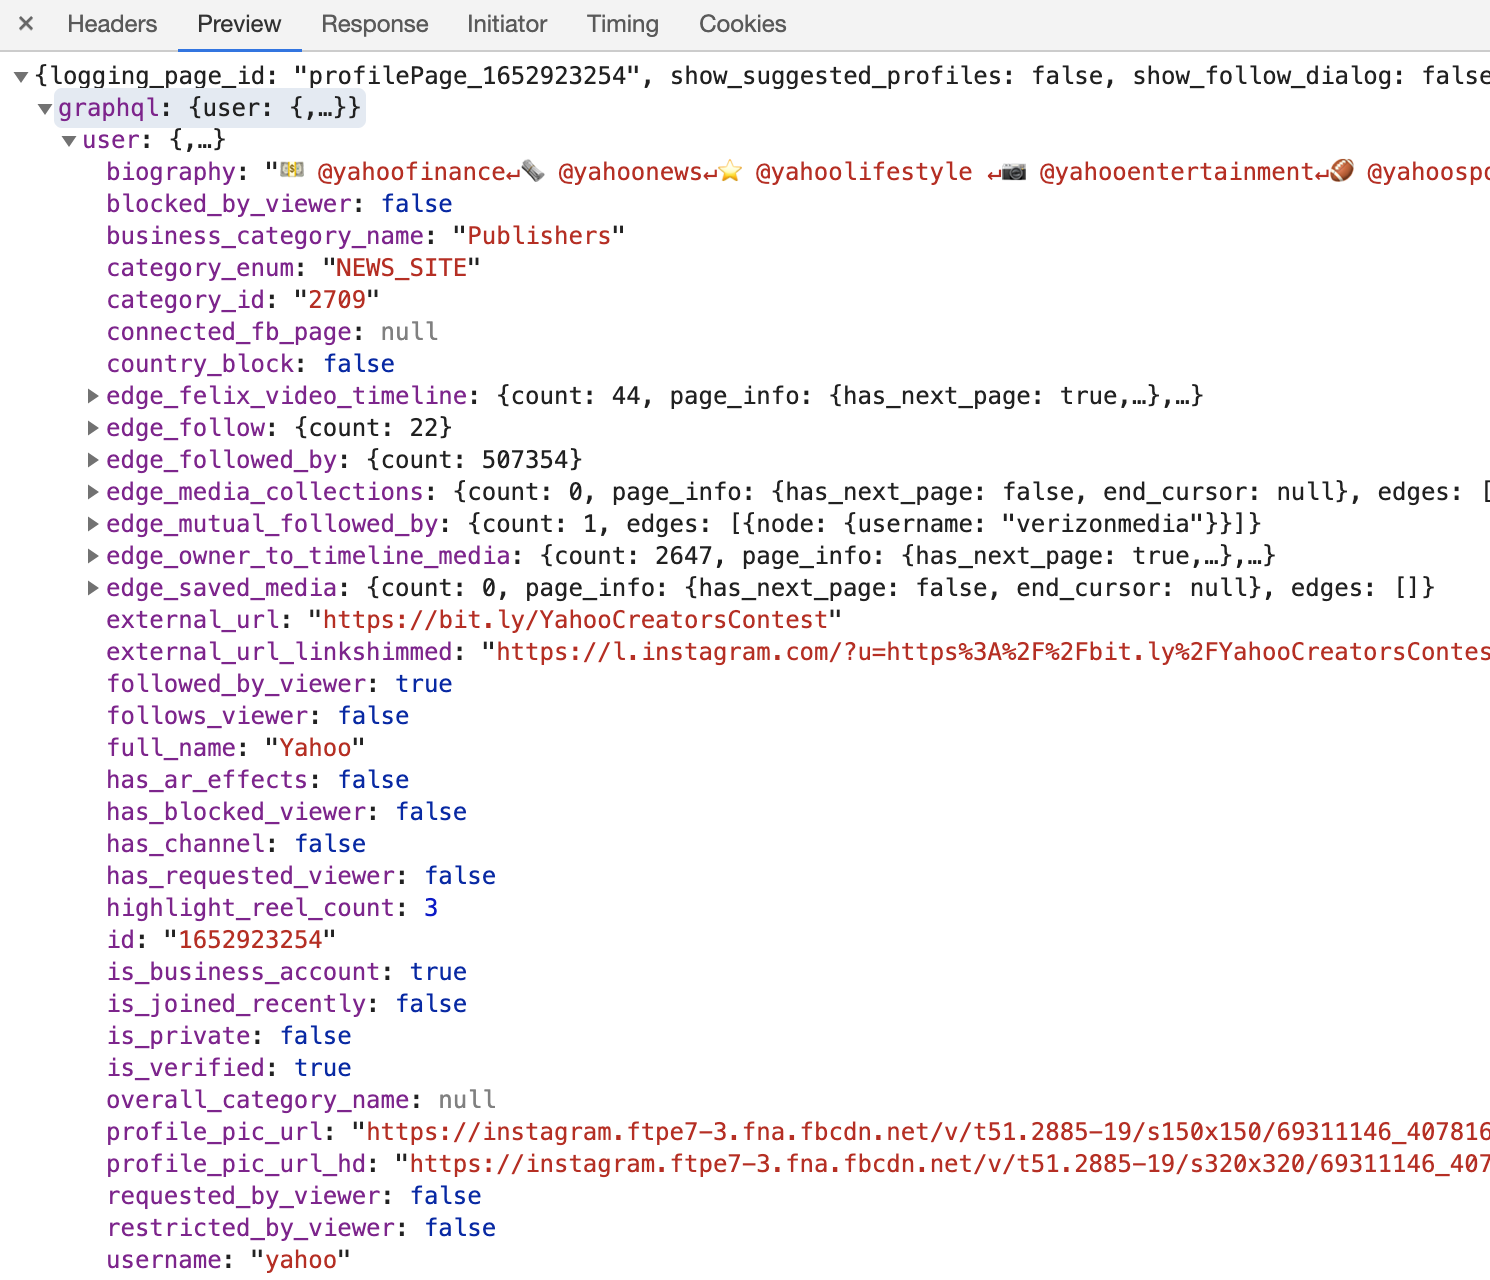Click the profile_pic_url s150x150 value

(x=921, y=1132)
